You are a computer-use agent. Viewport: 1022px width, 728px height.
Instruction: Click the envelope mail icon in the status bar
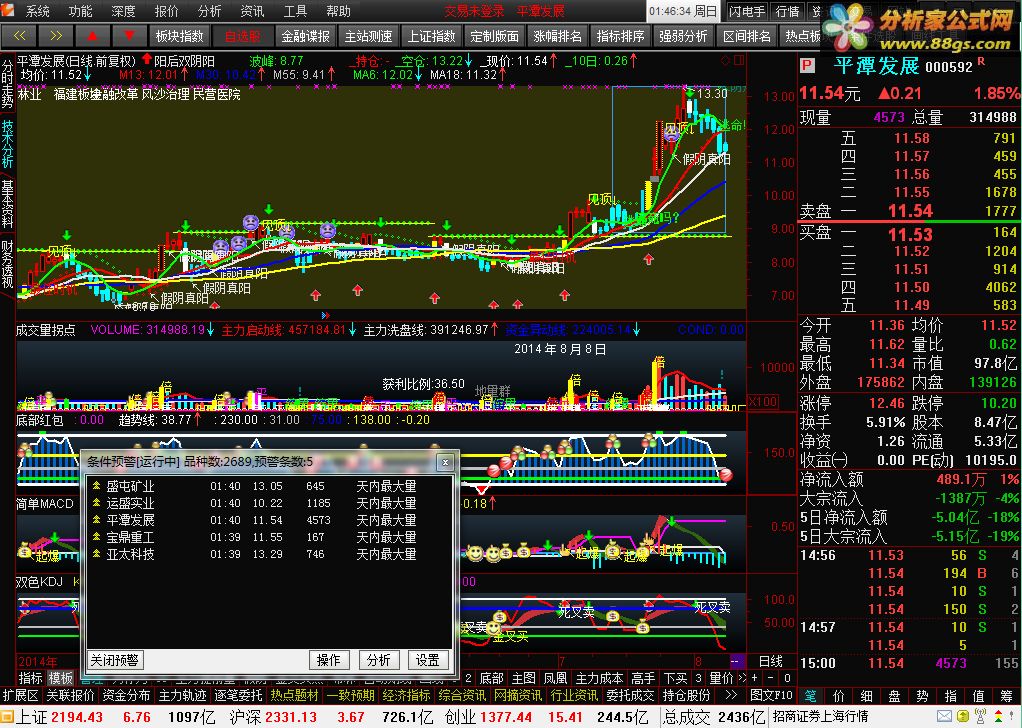tap(944, 717)
